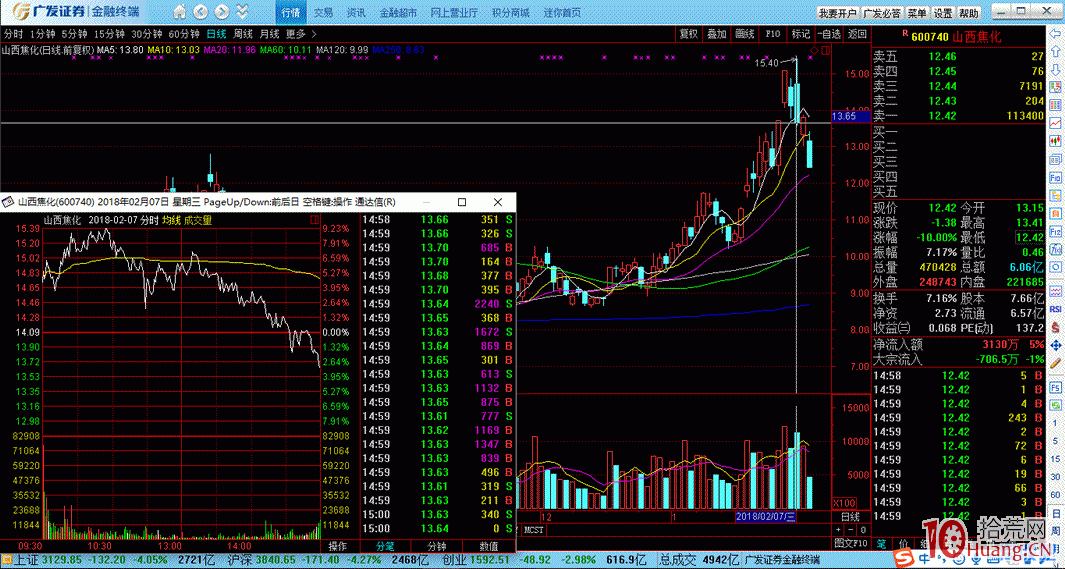Switch to the 交易 tab
The image size is (1065, 569).
[x=323, y=13]
